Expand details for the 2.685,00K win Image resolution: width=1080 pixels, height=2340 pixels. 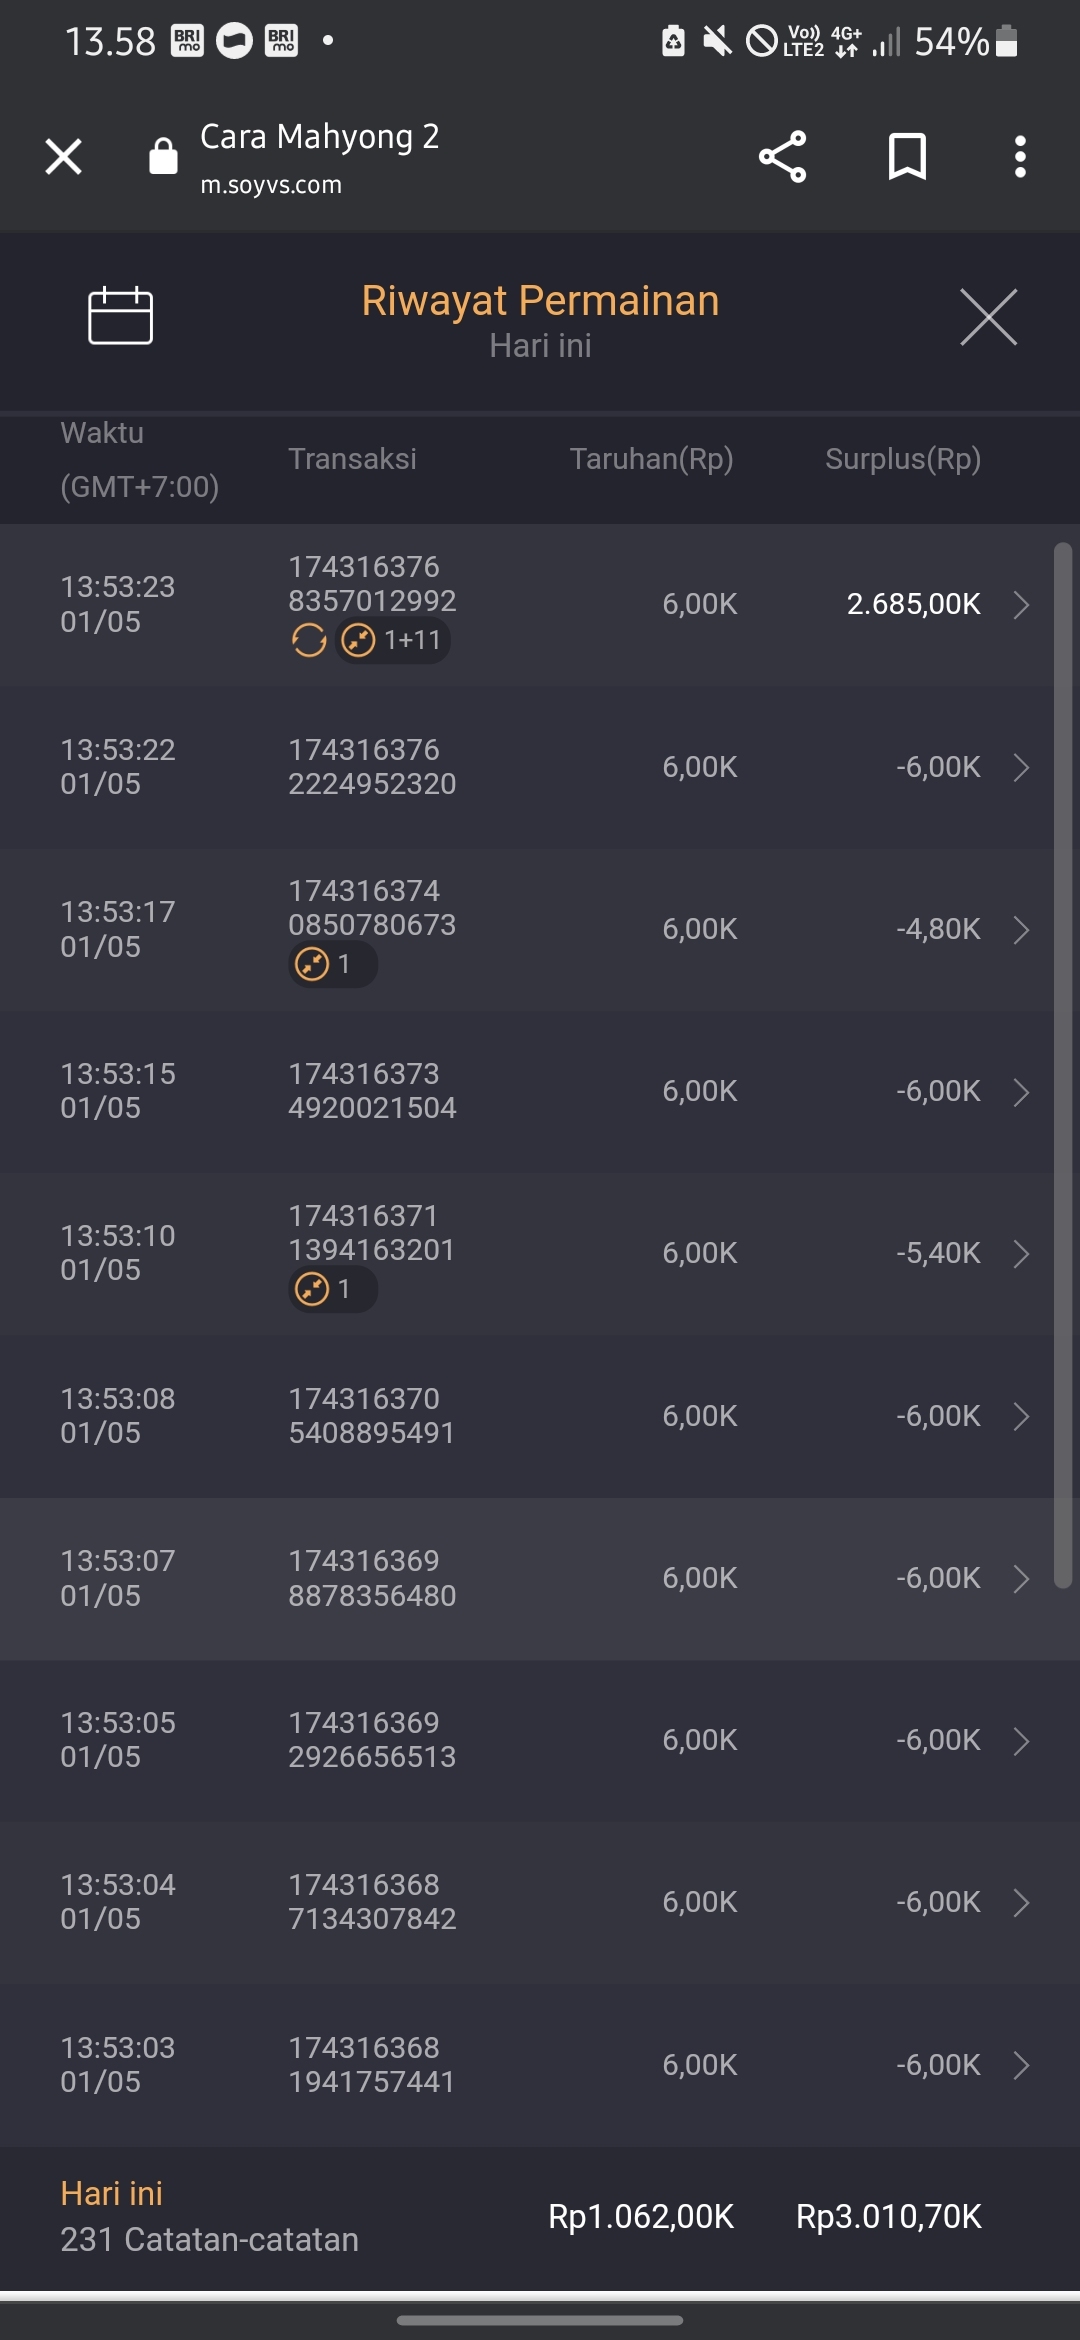[x=1021, y=605]
